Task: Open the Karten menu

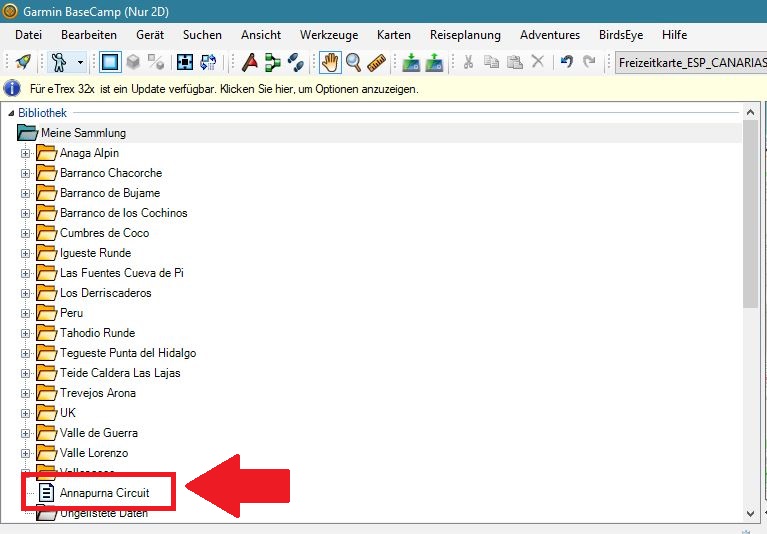Action: 394,35
